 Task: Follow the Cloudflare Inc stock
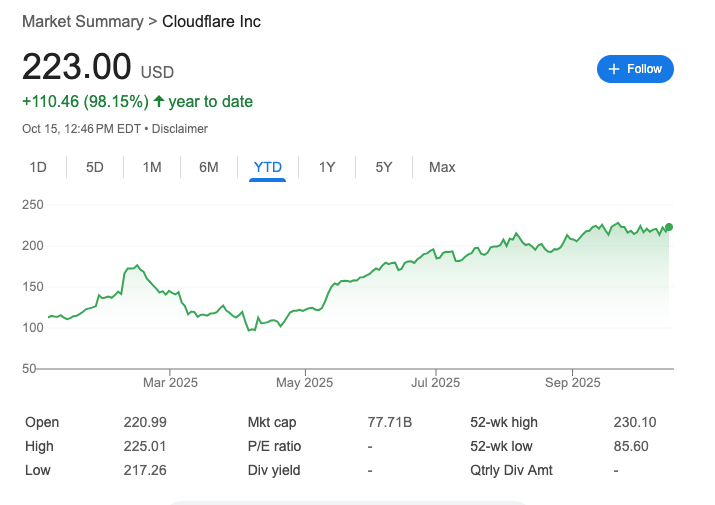(x=635, y=69)
